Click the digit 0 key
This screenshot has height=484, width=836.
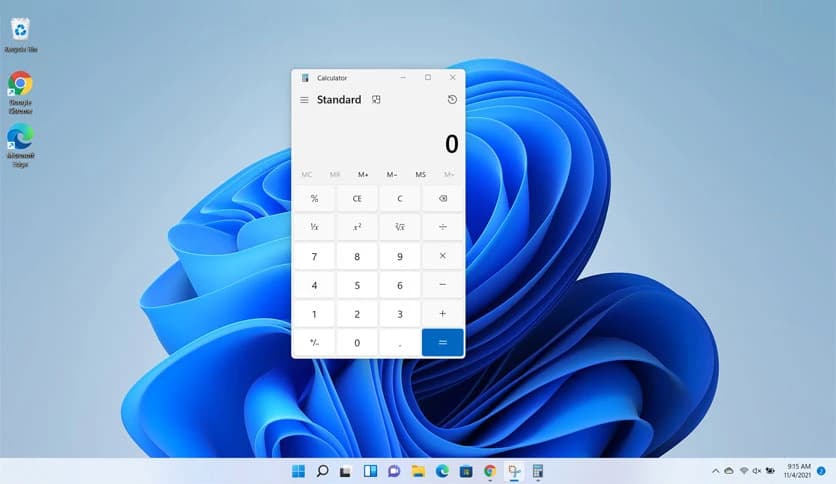click(357, 342)
